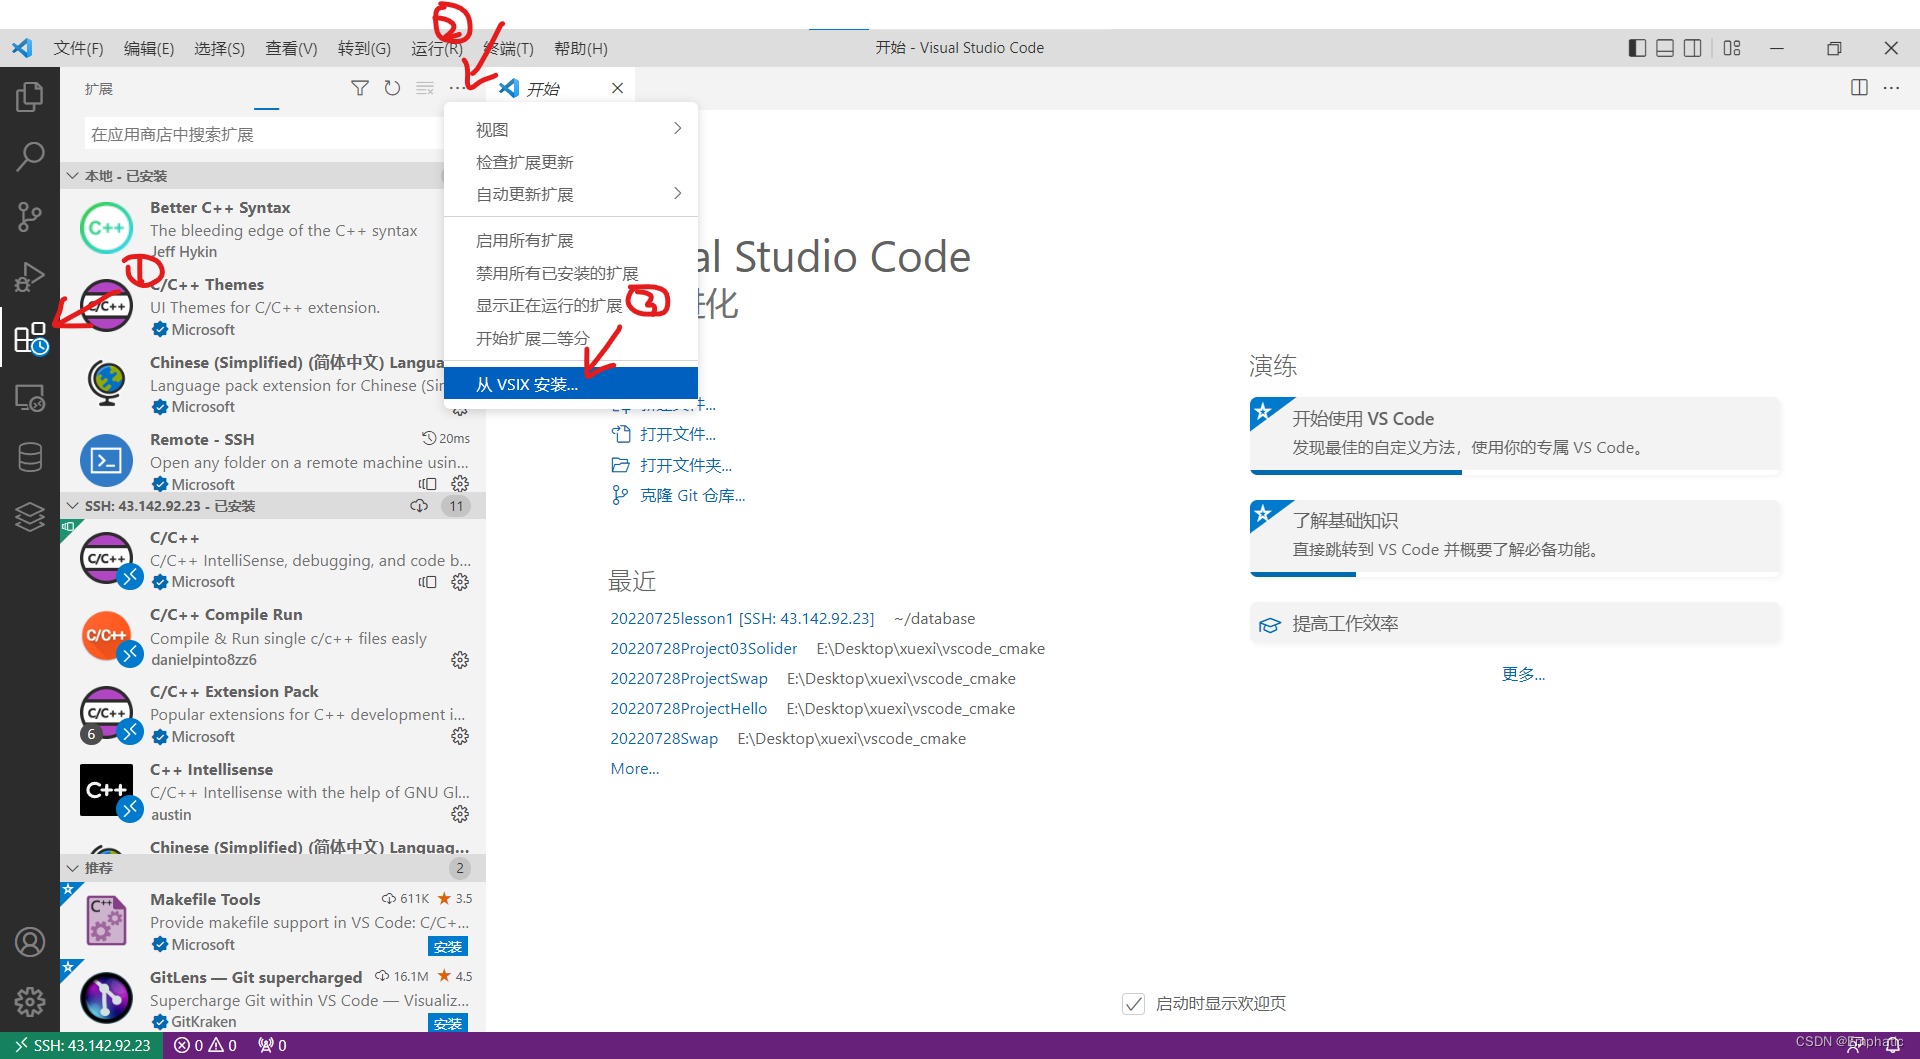Screen dimensions: 1920x1059
Task: Open the Explorer view icon
Action: (30, 97)
